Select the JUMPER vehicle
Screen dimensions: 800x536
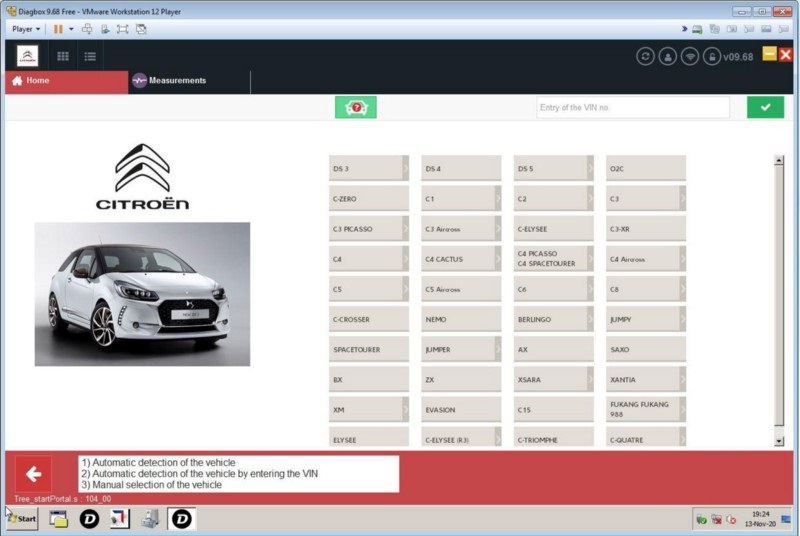click(x=461, y=349)
